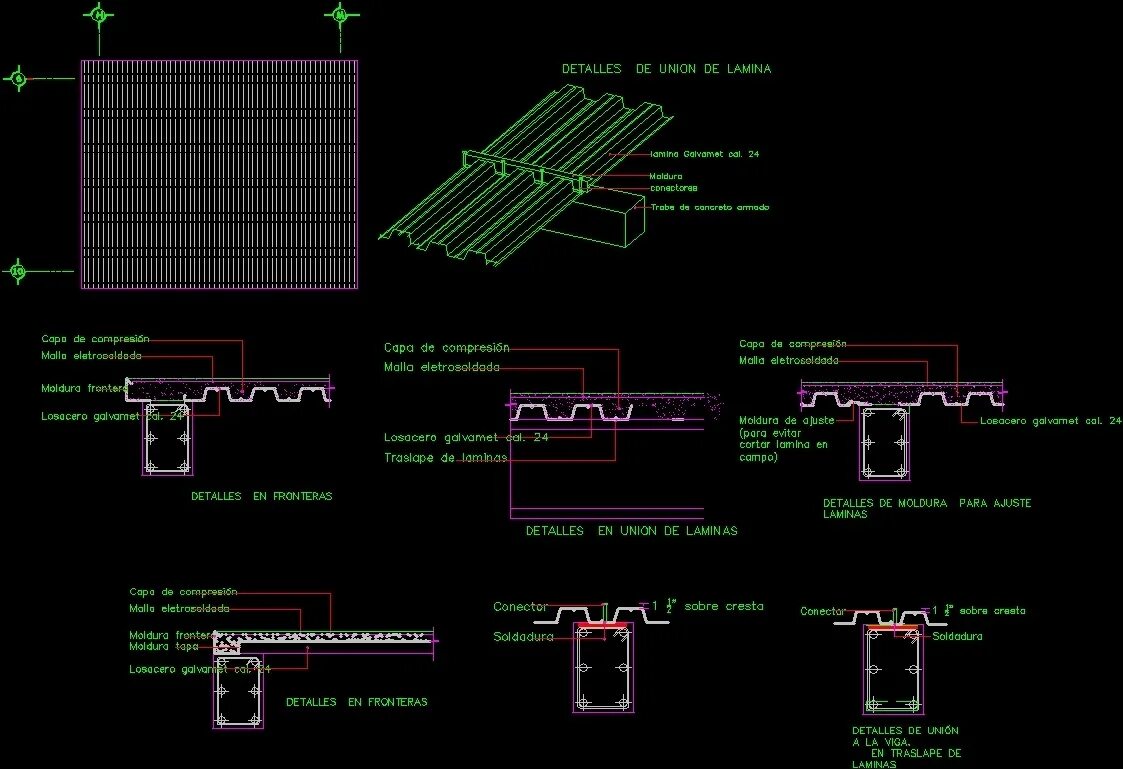The image size is (1123, 769).
Task: Click "Losacero galvamet cal. 24" beside moldura de ajuste detail
Action: coord(1051,421)
